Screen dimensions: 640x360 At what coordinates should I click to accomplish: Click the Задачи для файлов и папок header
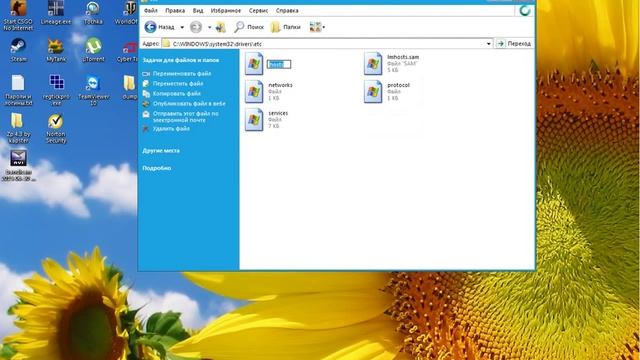180,60
